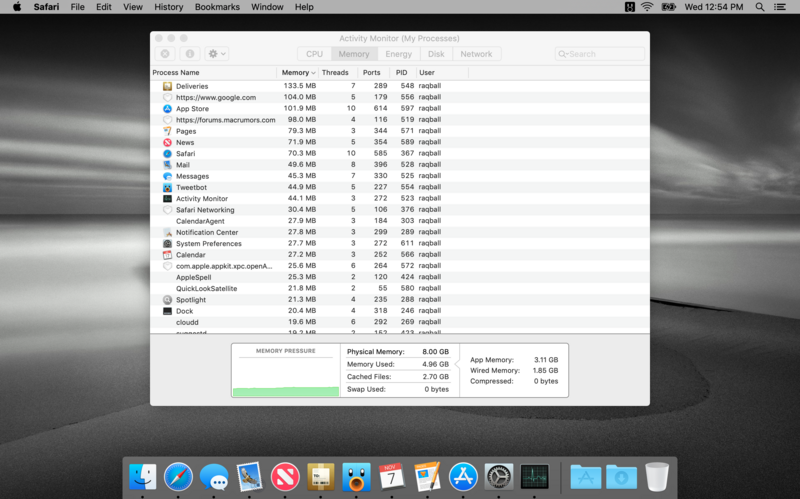The width and height of the screenshot is (800, 499).
Task: Select the Tweetbot process row
Action: coord(400,187)
